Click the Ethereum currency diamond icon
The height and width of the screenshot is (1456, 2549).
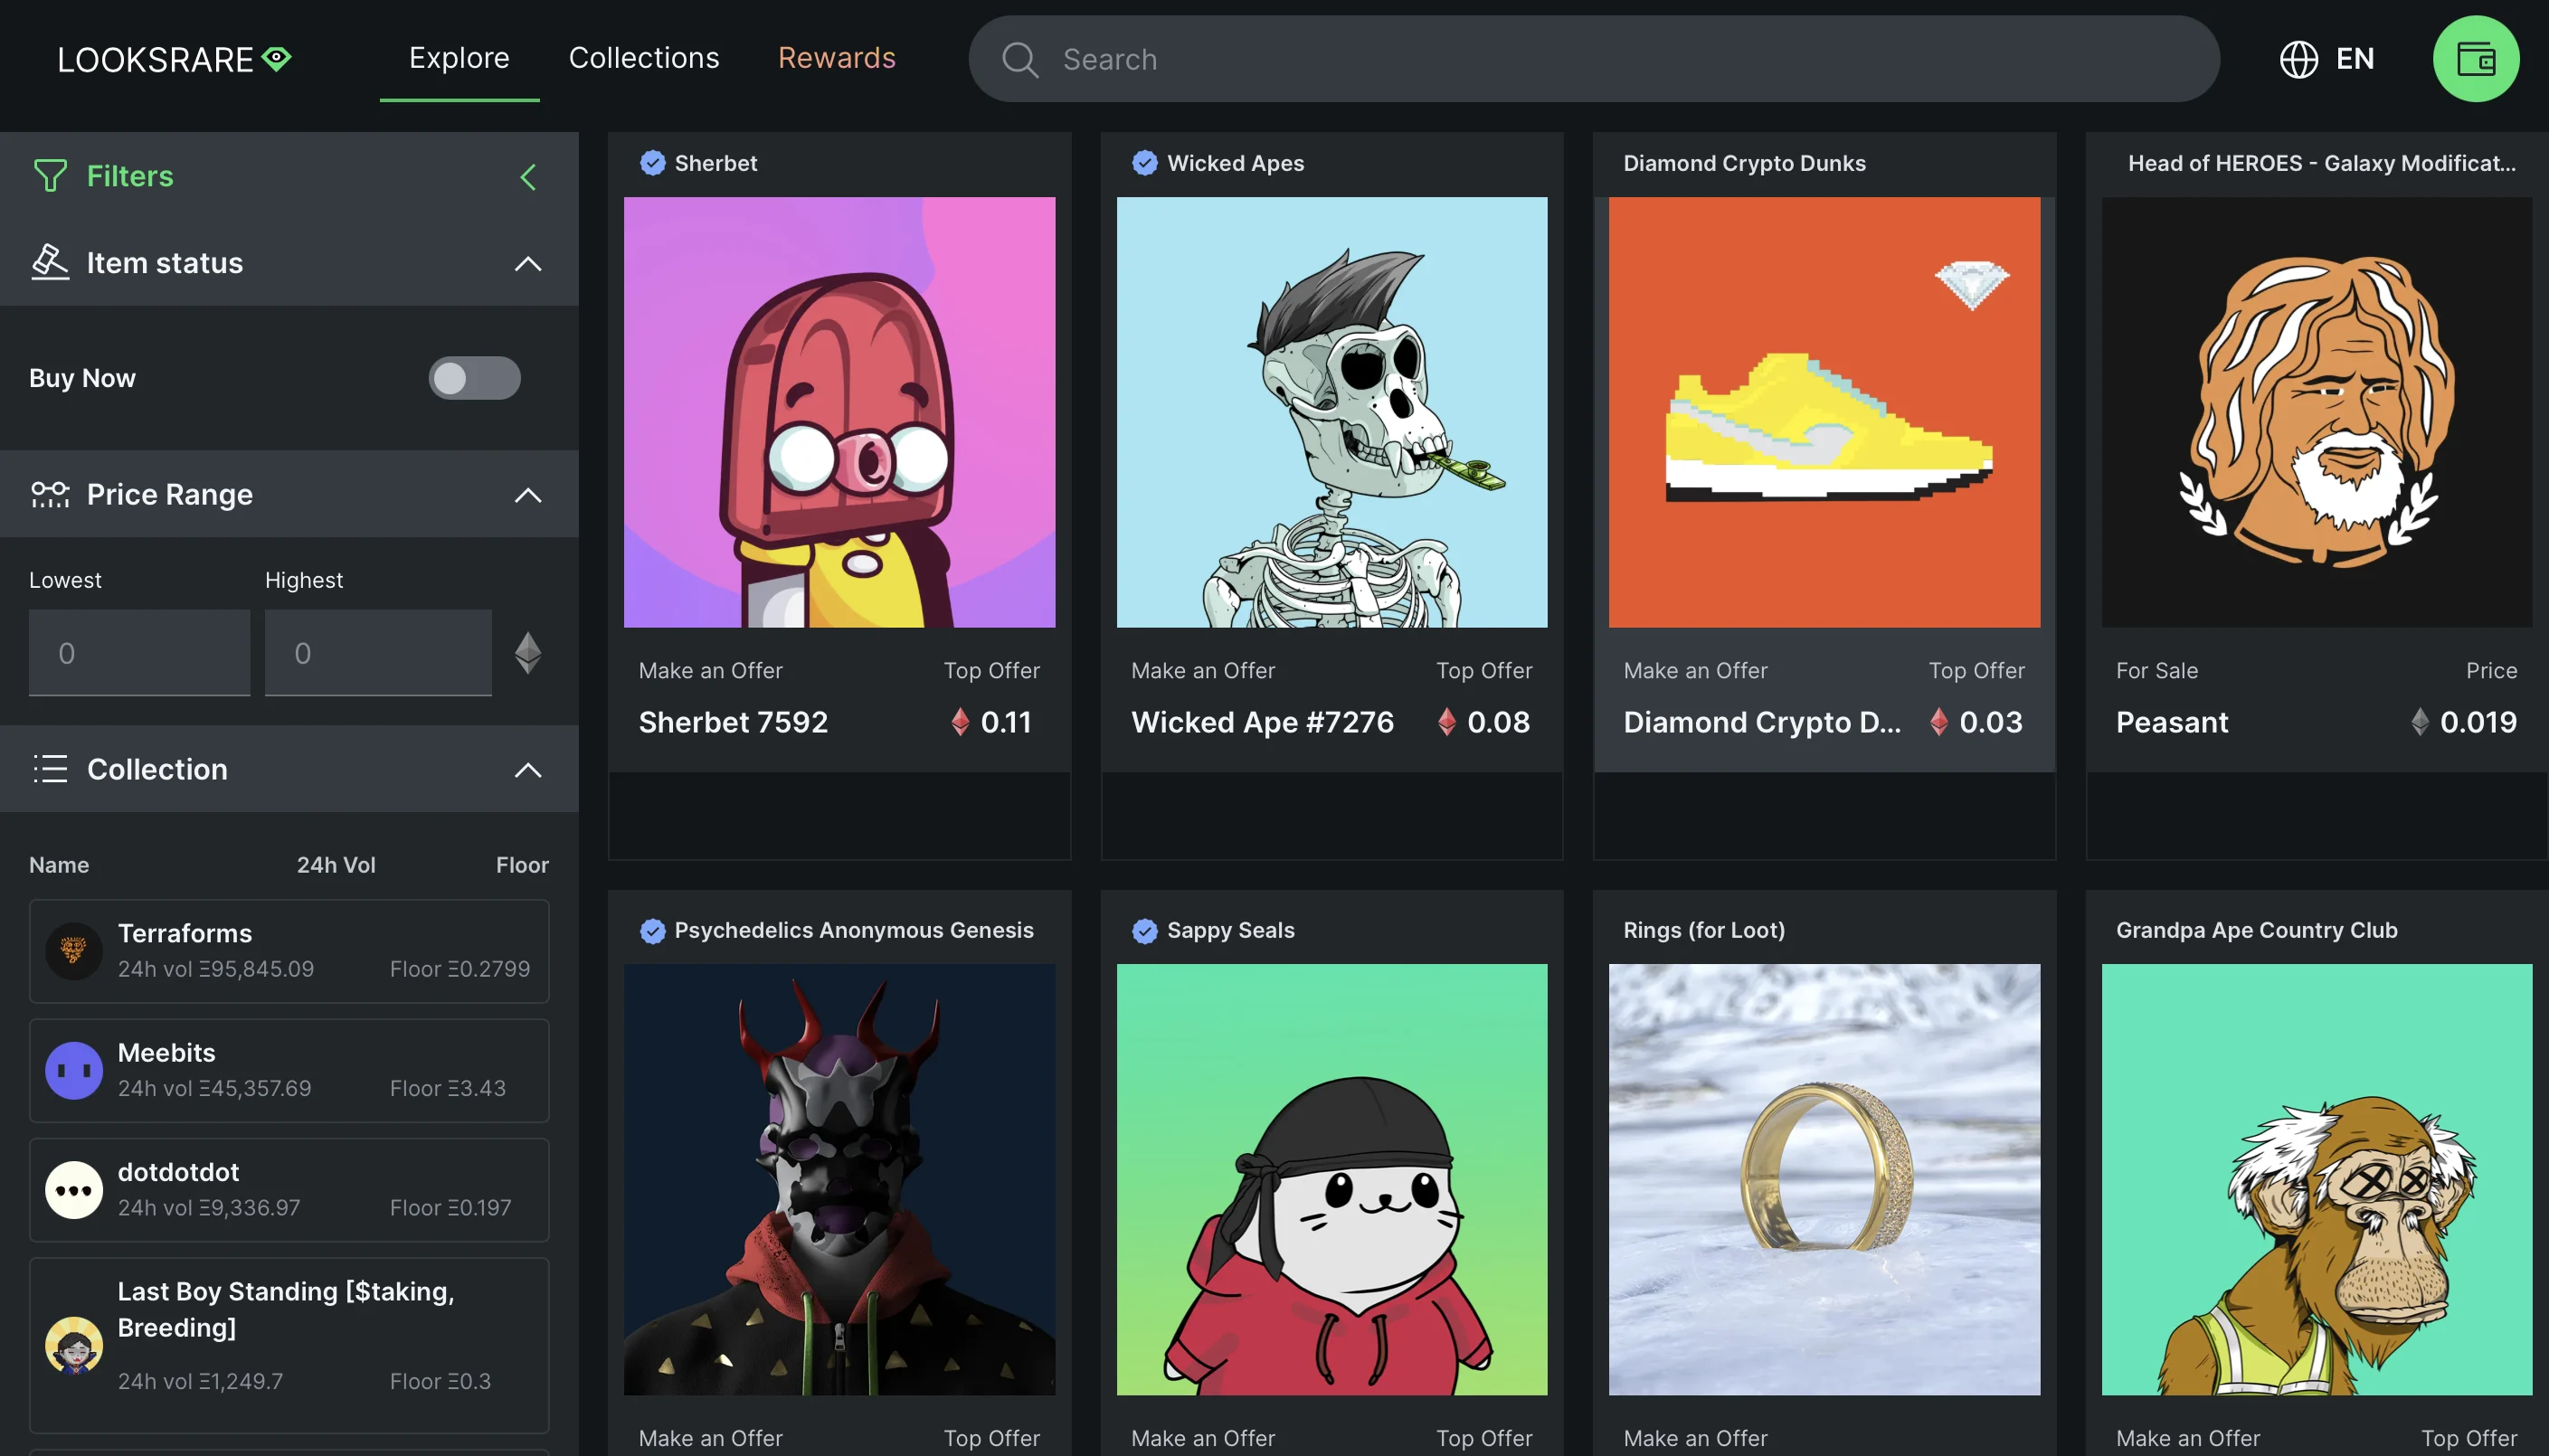click(528, 653)
